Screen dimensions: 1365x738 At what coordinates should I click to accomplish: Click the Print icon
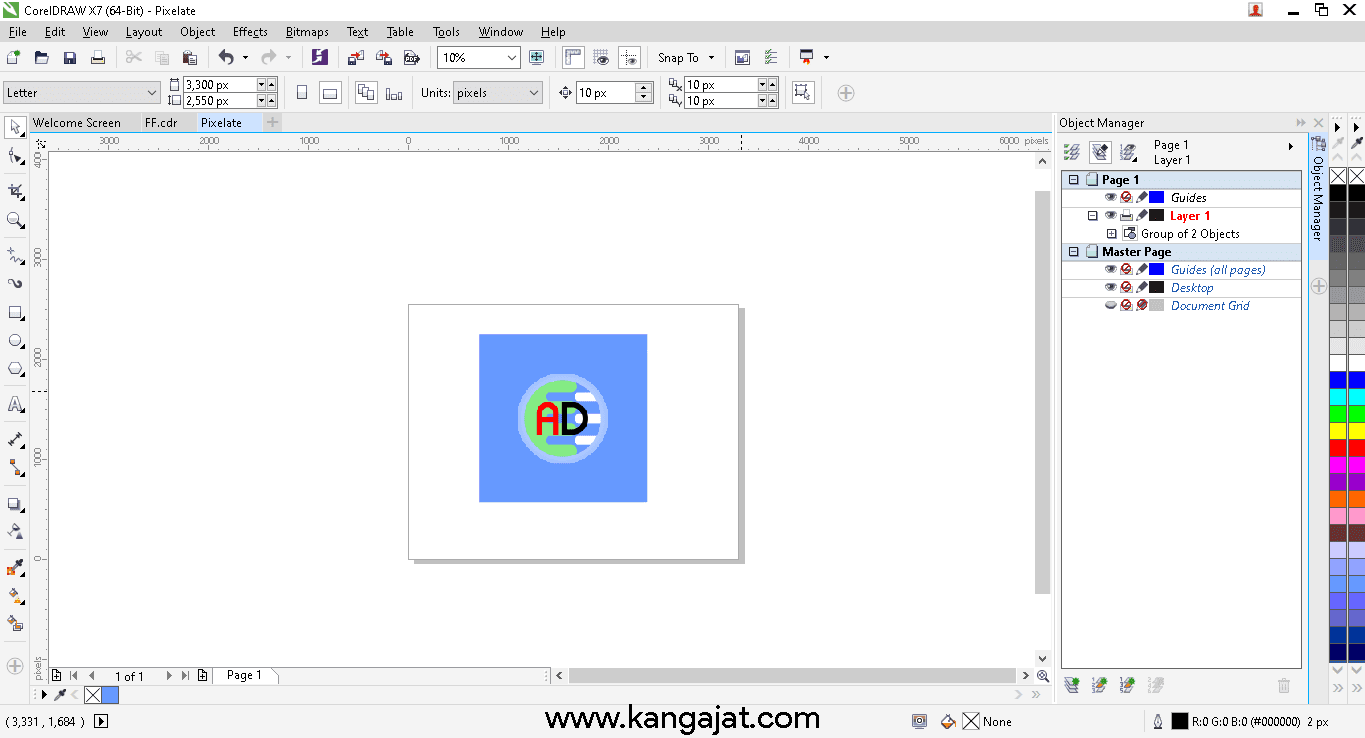click(98, 58)
